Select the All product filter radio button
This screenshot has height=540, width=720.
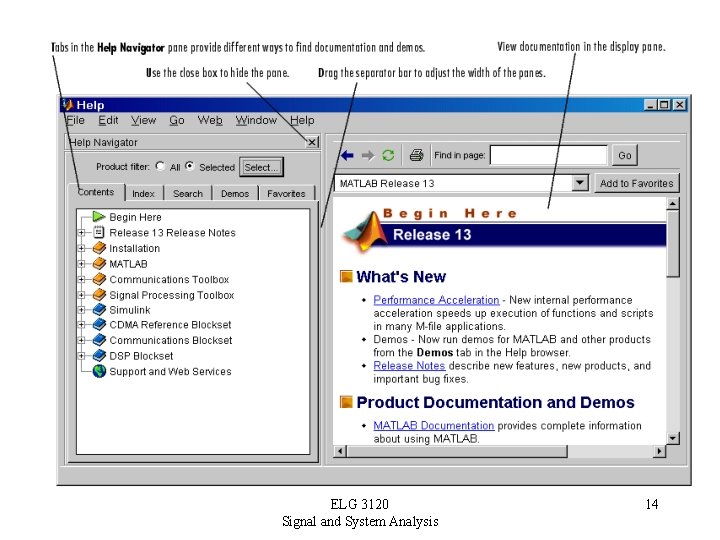160,166
